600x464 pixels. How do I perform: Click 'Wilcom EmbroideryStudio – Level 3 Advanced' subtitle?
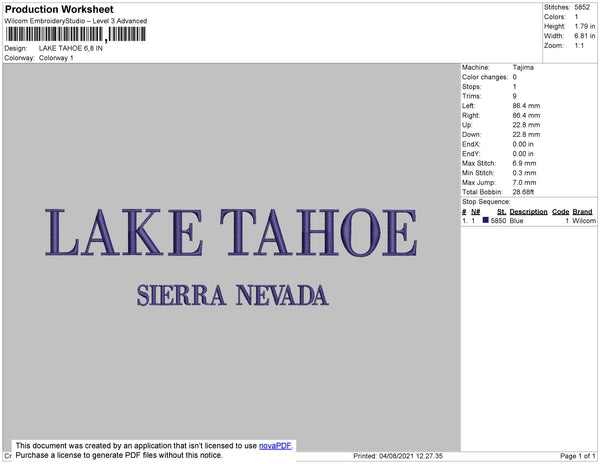click(76, 21)
